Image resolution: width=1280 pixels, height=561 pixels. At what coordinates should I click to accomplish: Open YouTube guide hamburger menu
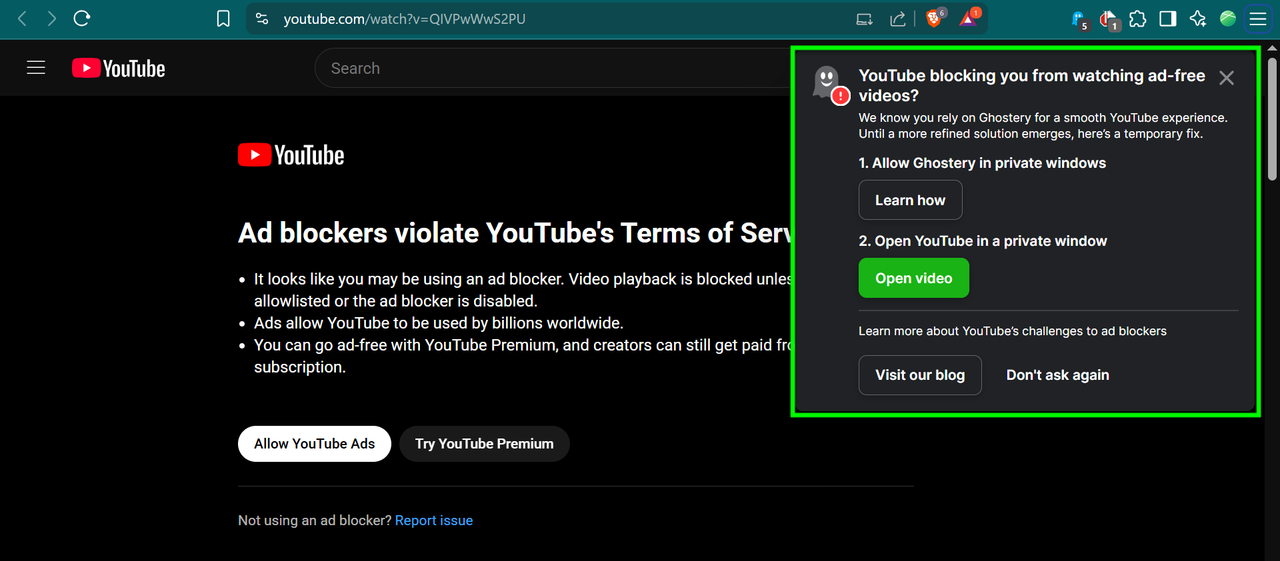[x=36, y=68]
